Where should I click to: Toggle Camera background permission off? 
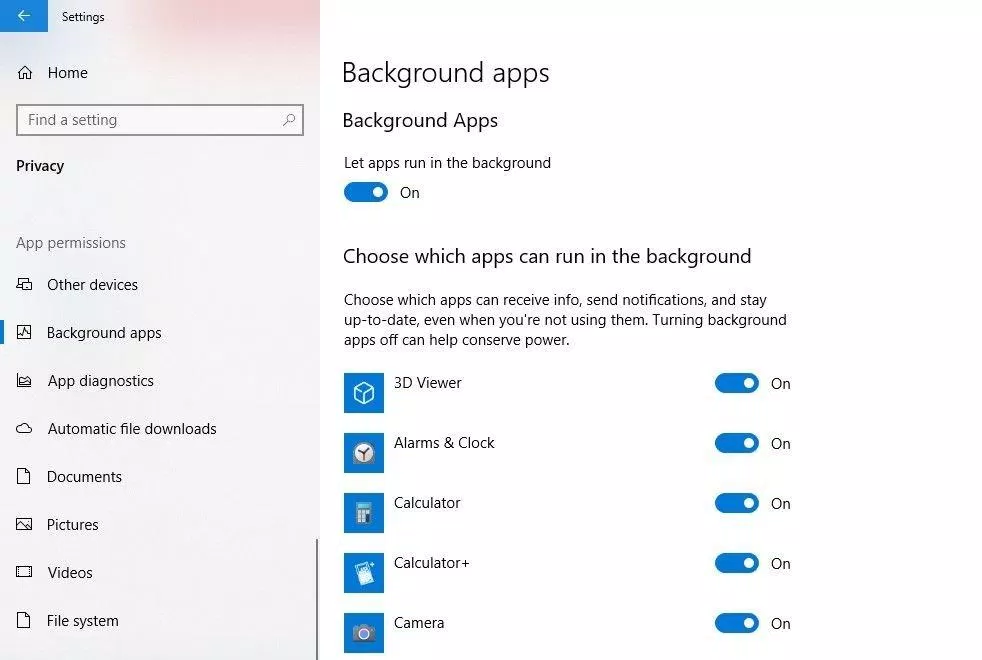(x=736, y=623)
